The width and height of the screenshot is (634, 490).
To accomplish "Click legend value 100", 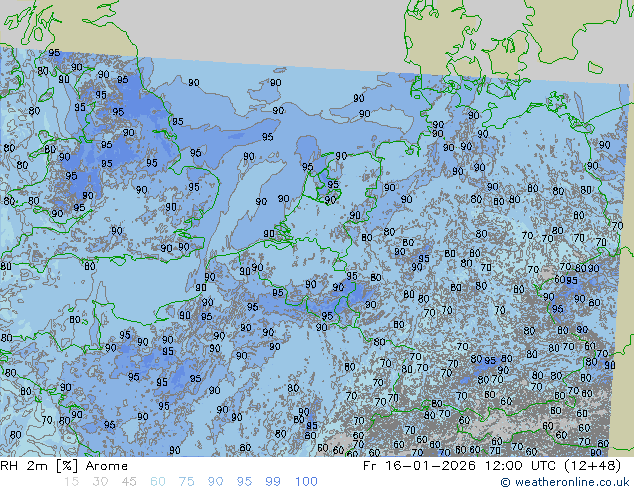I will coord(306,482).
